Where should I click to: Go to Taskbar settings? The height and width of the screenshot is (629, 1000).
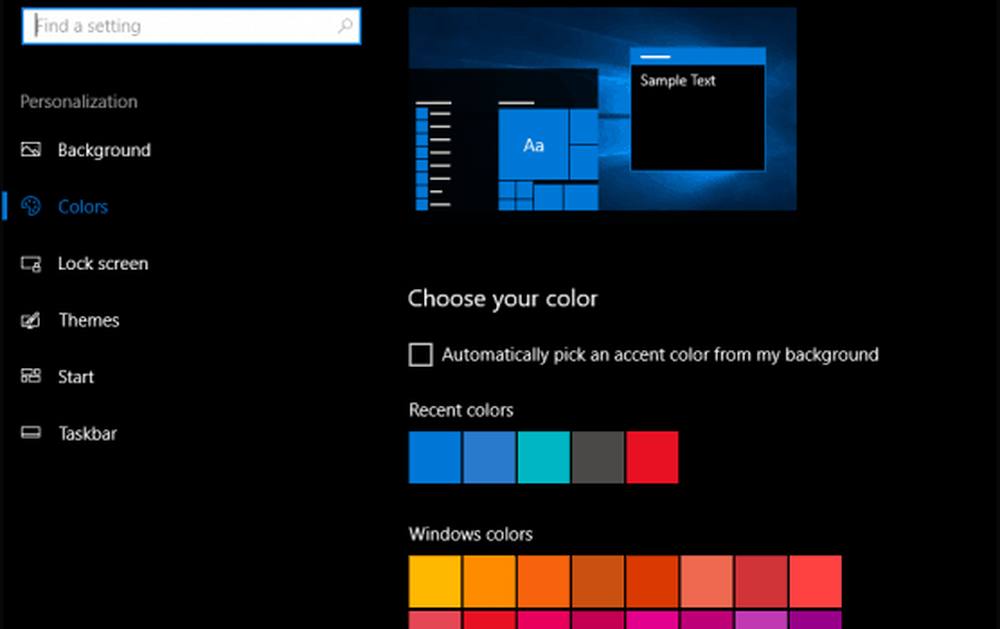pos(87,434)
